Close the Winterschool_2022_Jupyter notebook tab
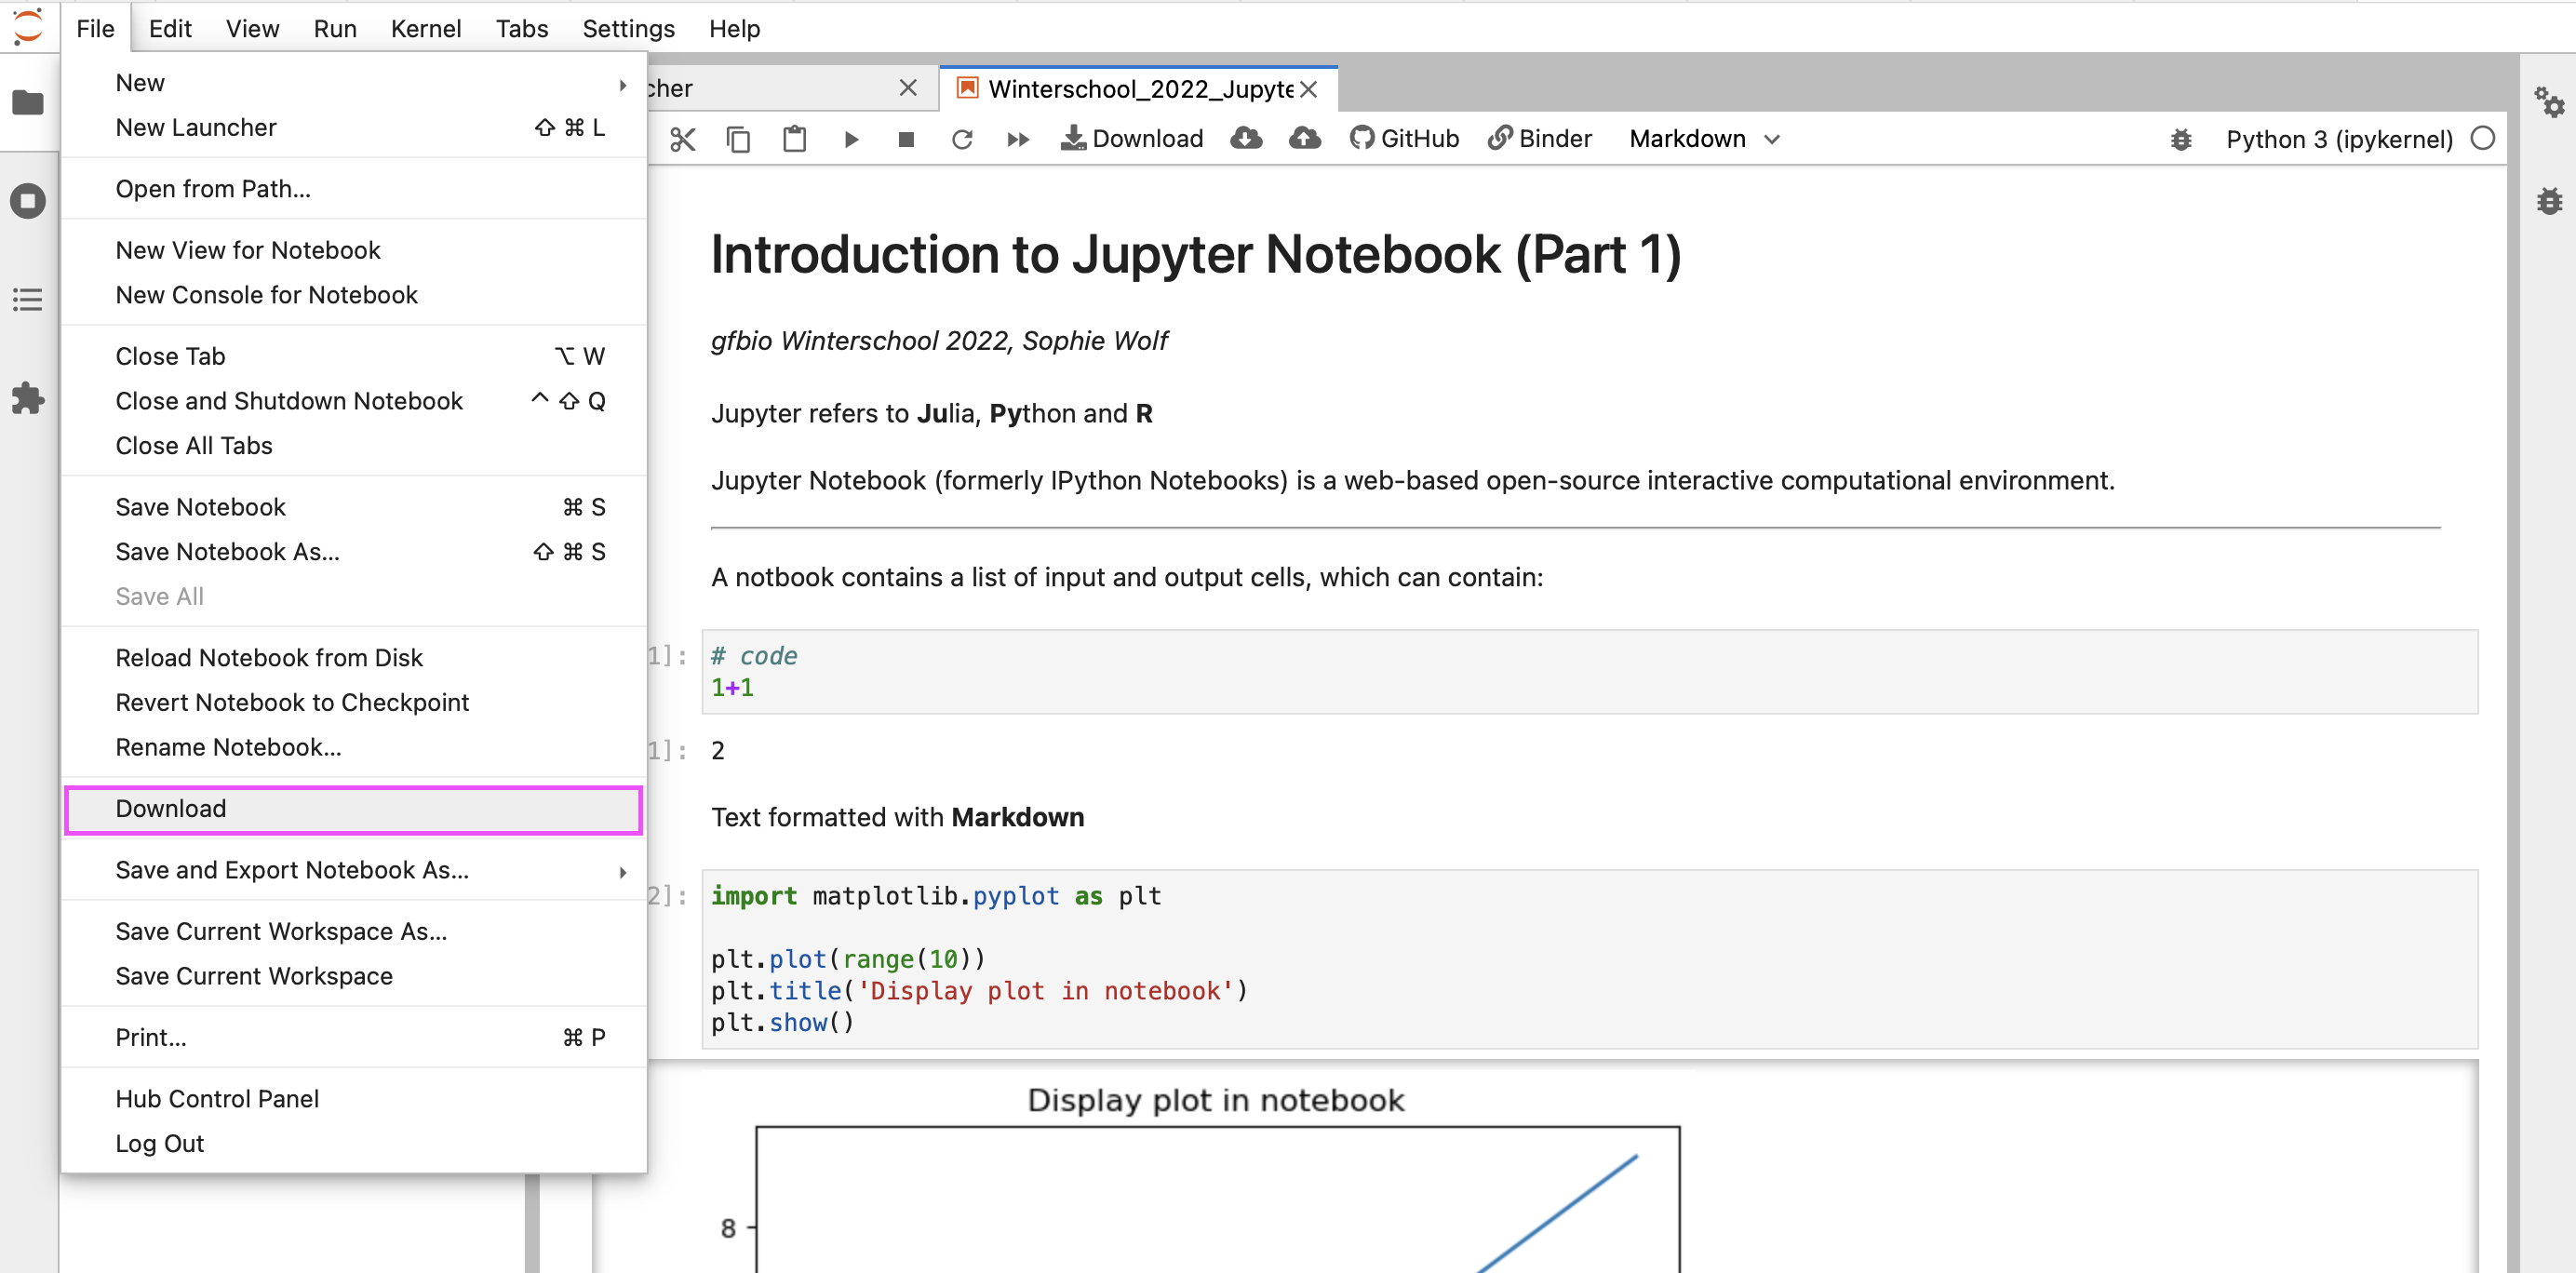The image size is (2576, 1273). click(1308, 89)
